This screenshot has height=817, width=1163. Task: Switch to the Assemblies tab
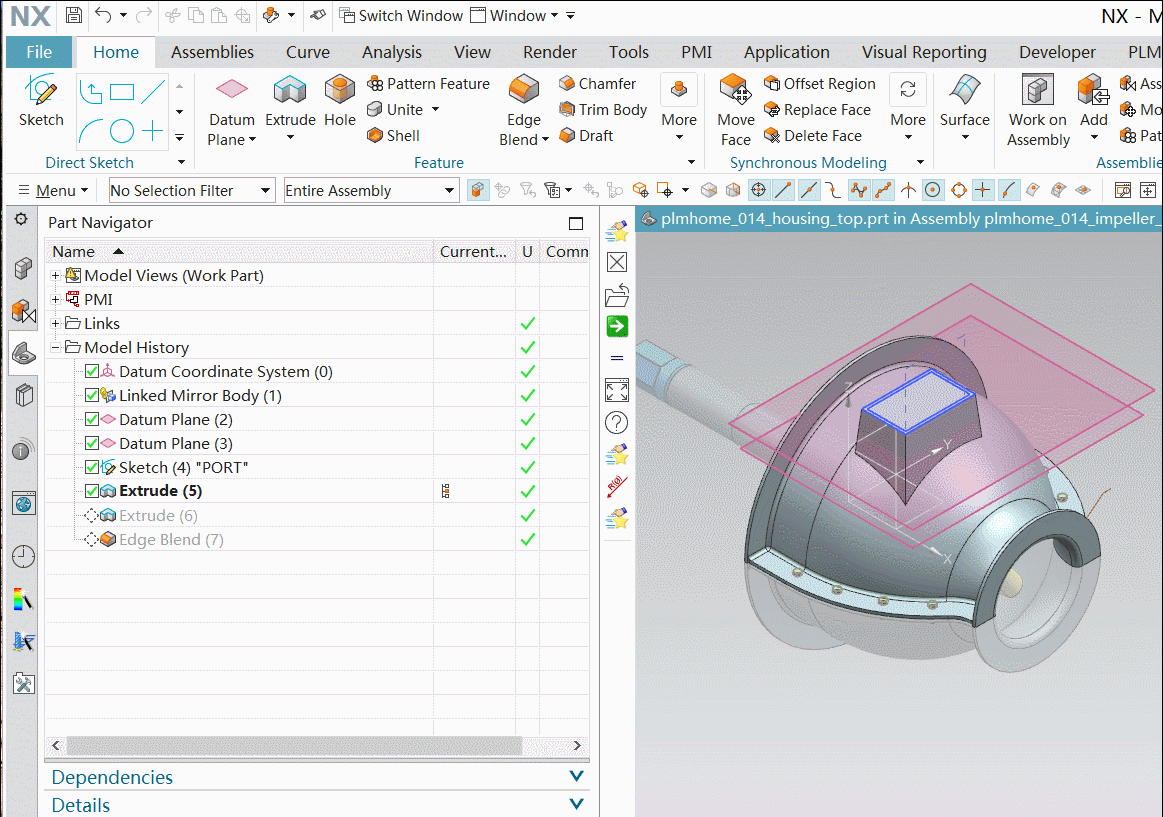coord(212,52)
